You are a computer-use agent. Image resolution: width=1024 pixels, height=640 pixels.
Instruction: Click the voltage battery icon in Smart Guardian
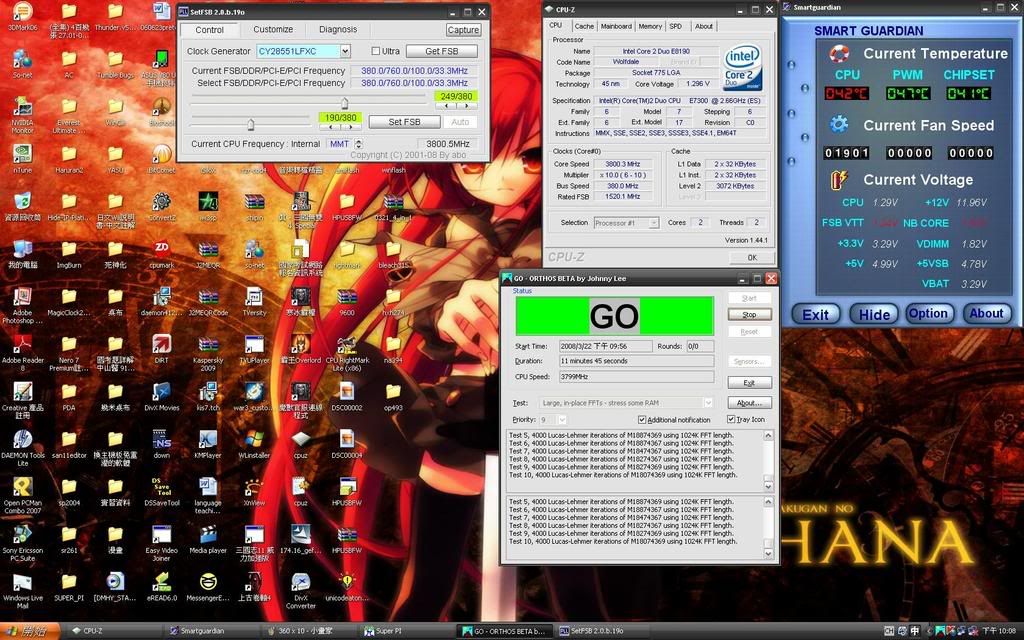pyautogui.click(x=838, y=180)
